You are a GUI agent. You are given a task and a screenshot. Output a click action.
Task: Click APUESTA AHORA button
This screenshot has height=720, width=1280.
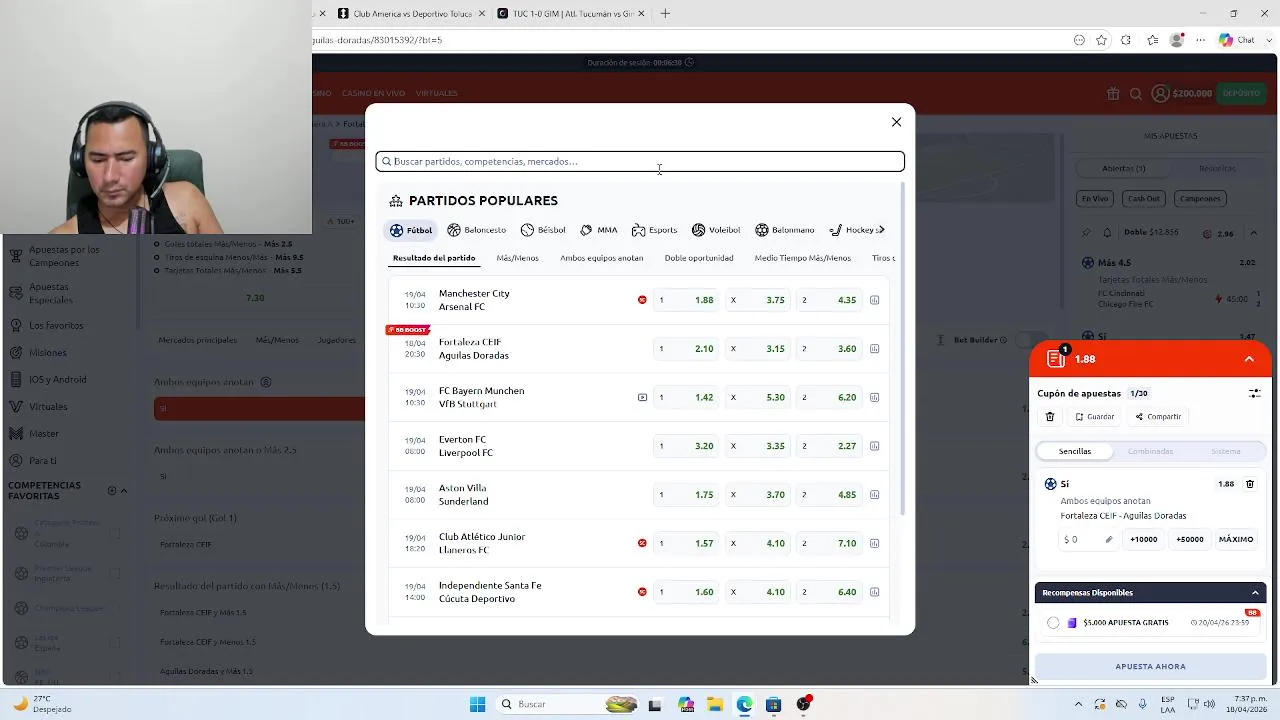(1150, 666)
